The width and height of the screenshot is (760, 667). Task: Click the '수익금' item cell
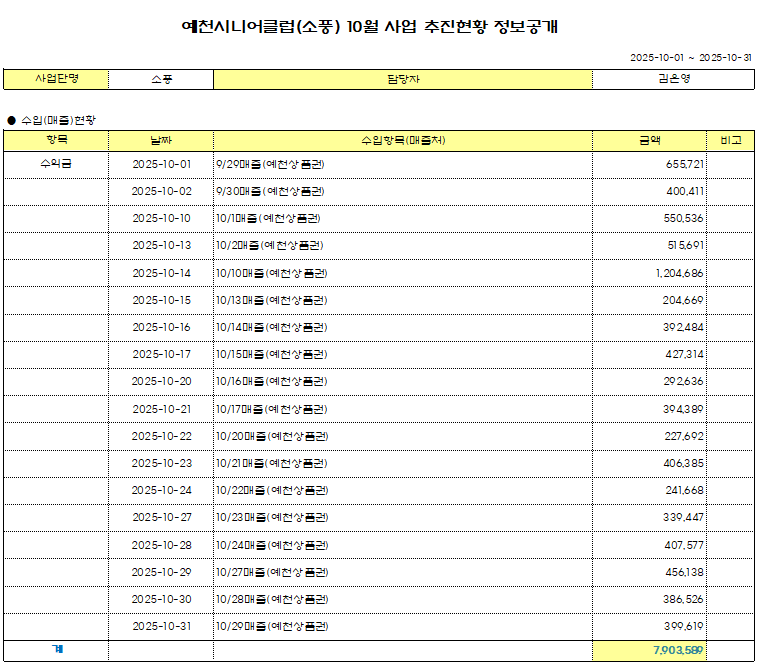coord(56,163)
